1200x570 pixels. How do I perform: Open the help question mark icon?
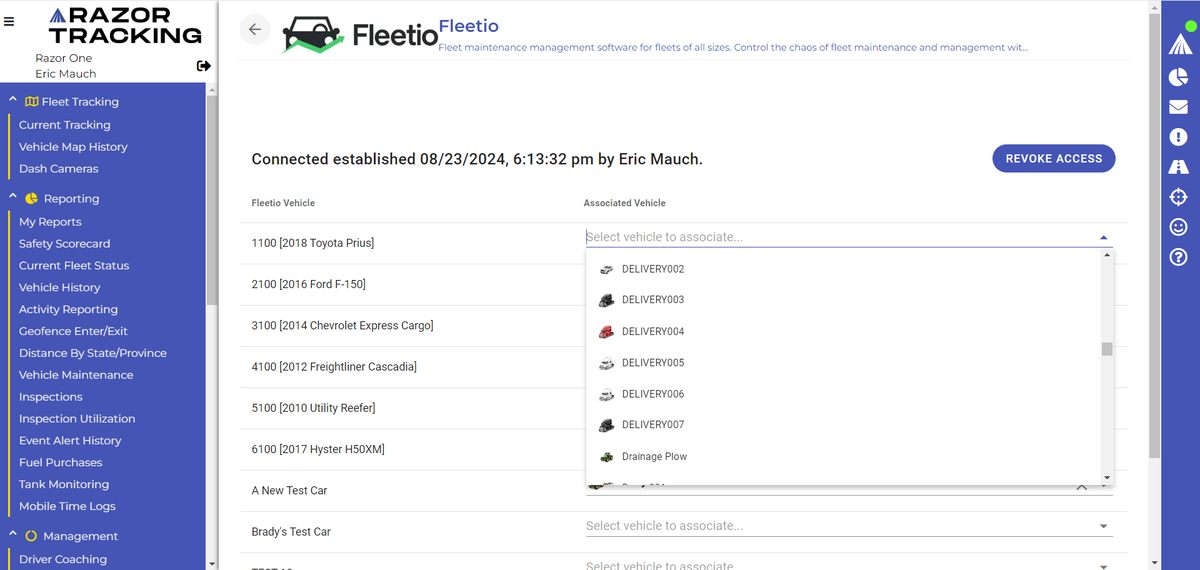[1178, 258]
